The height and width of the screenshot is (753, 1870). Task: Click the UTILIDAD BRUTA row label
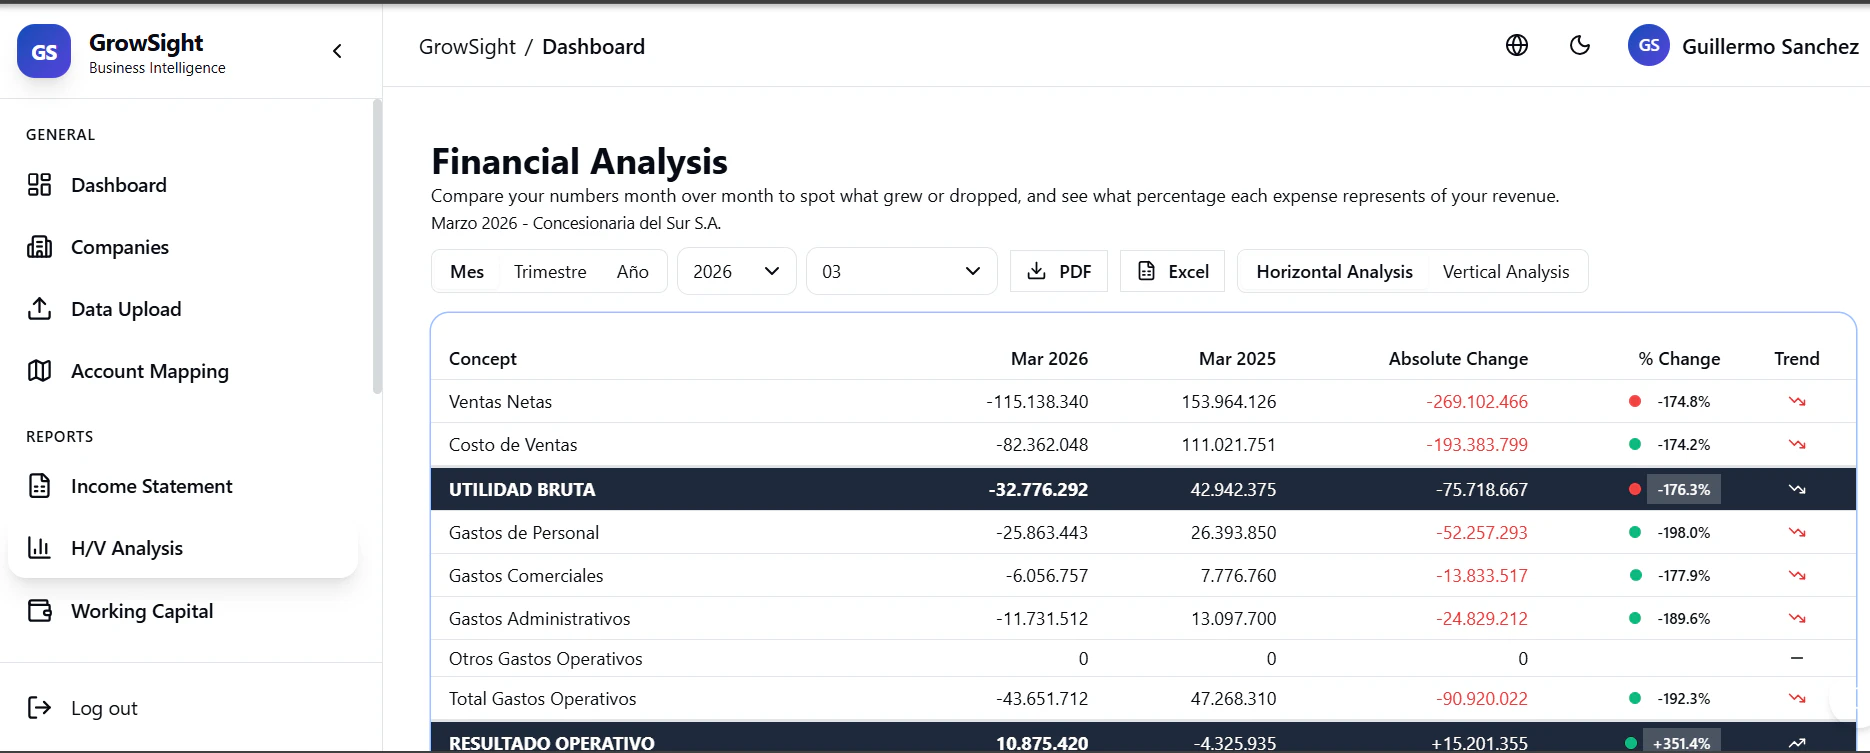pyautogui.click(x=522, y=489)
